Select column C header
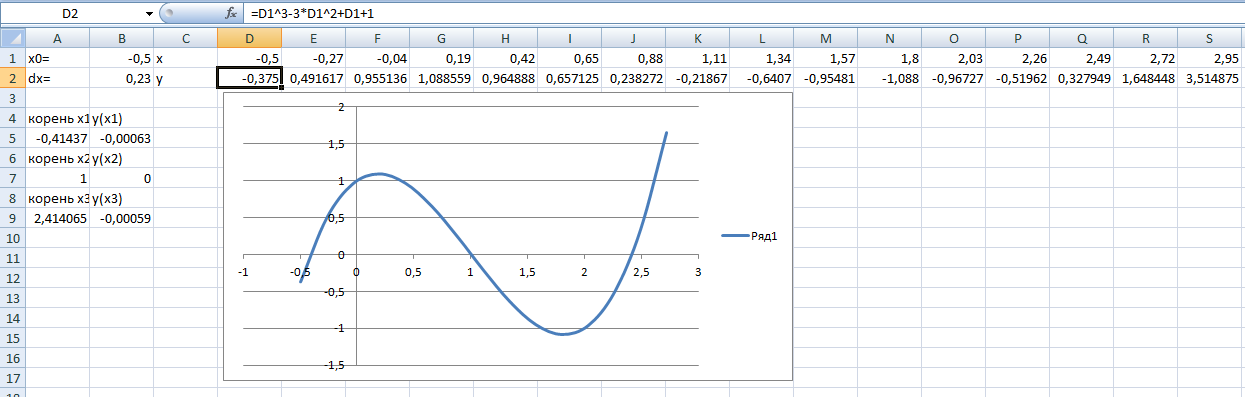This screenshot has height=397, width=1245. 185,38
